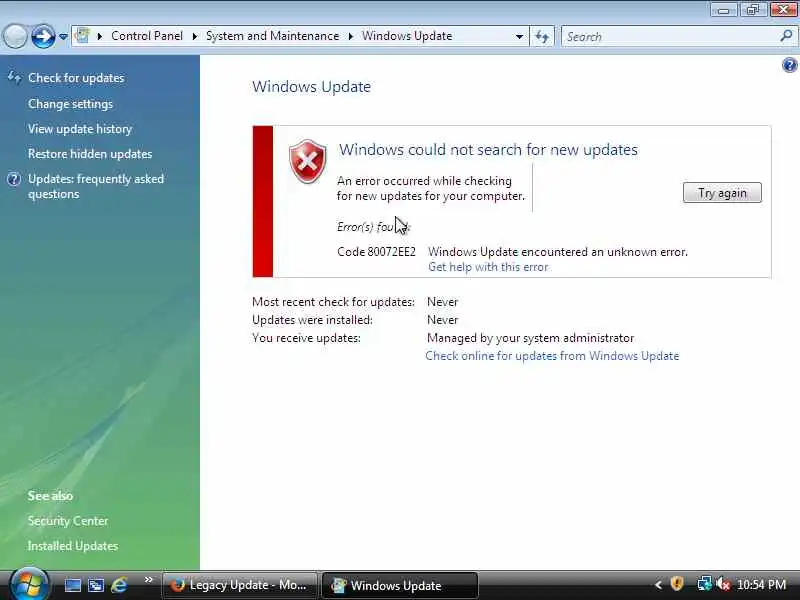The width and height of the screenshot is (800, 600).
Task: Go to System and Maintenance breadcrumb
Action: [x=272, y=36]
